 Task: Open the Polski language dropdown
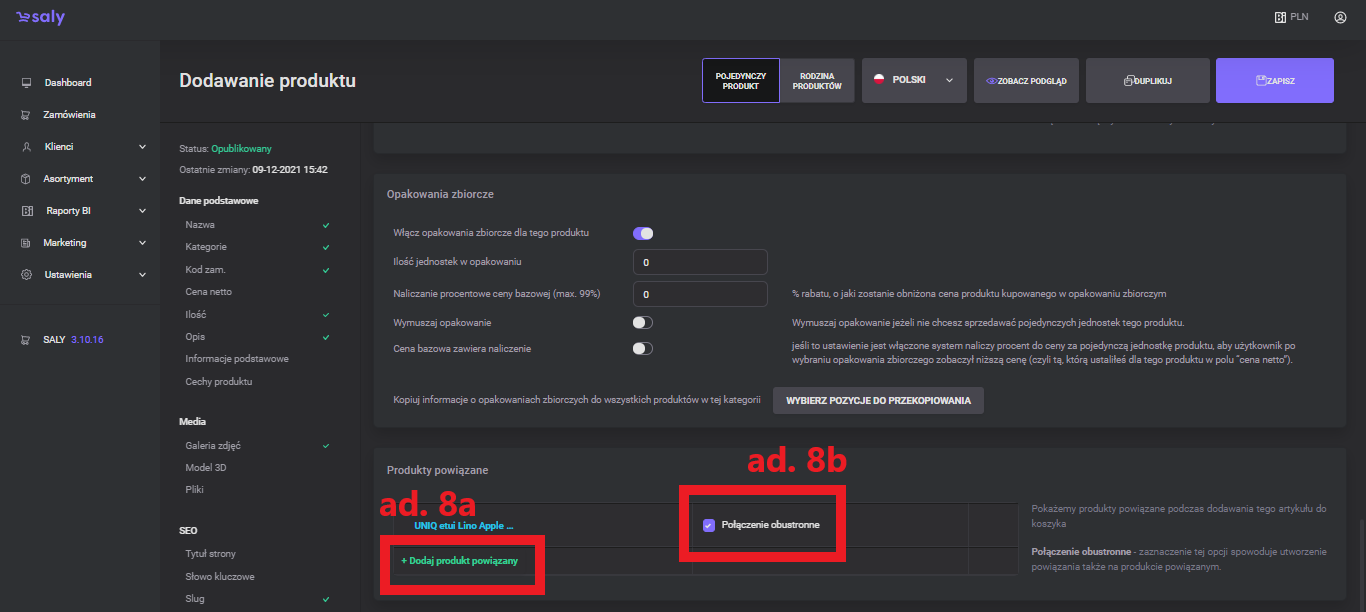click(x=913, y=80)
